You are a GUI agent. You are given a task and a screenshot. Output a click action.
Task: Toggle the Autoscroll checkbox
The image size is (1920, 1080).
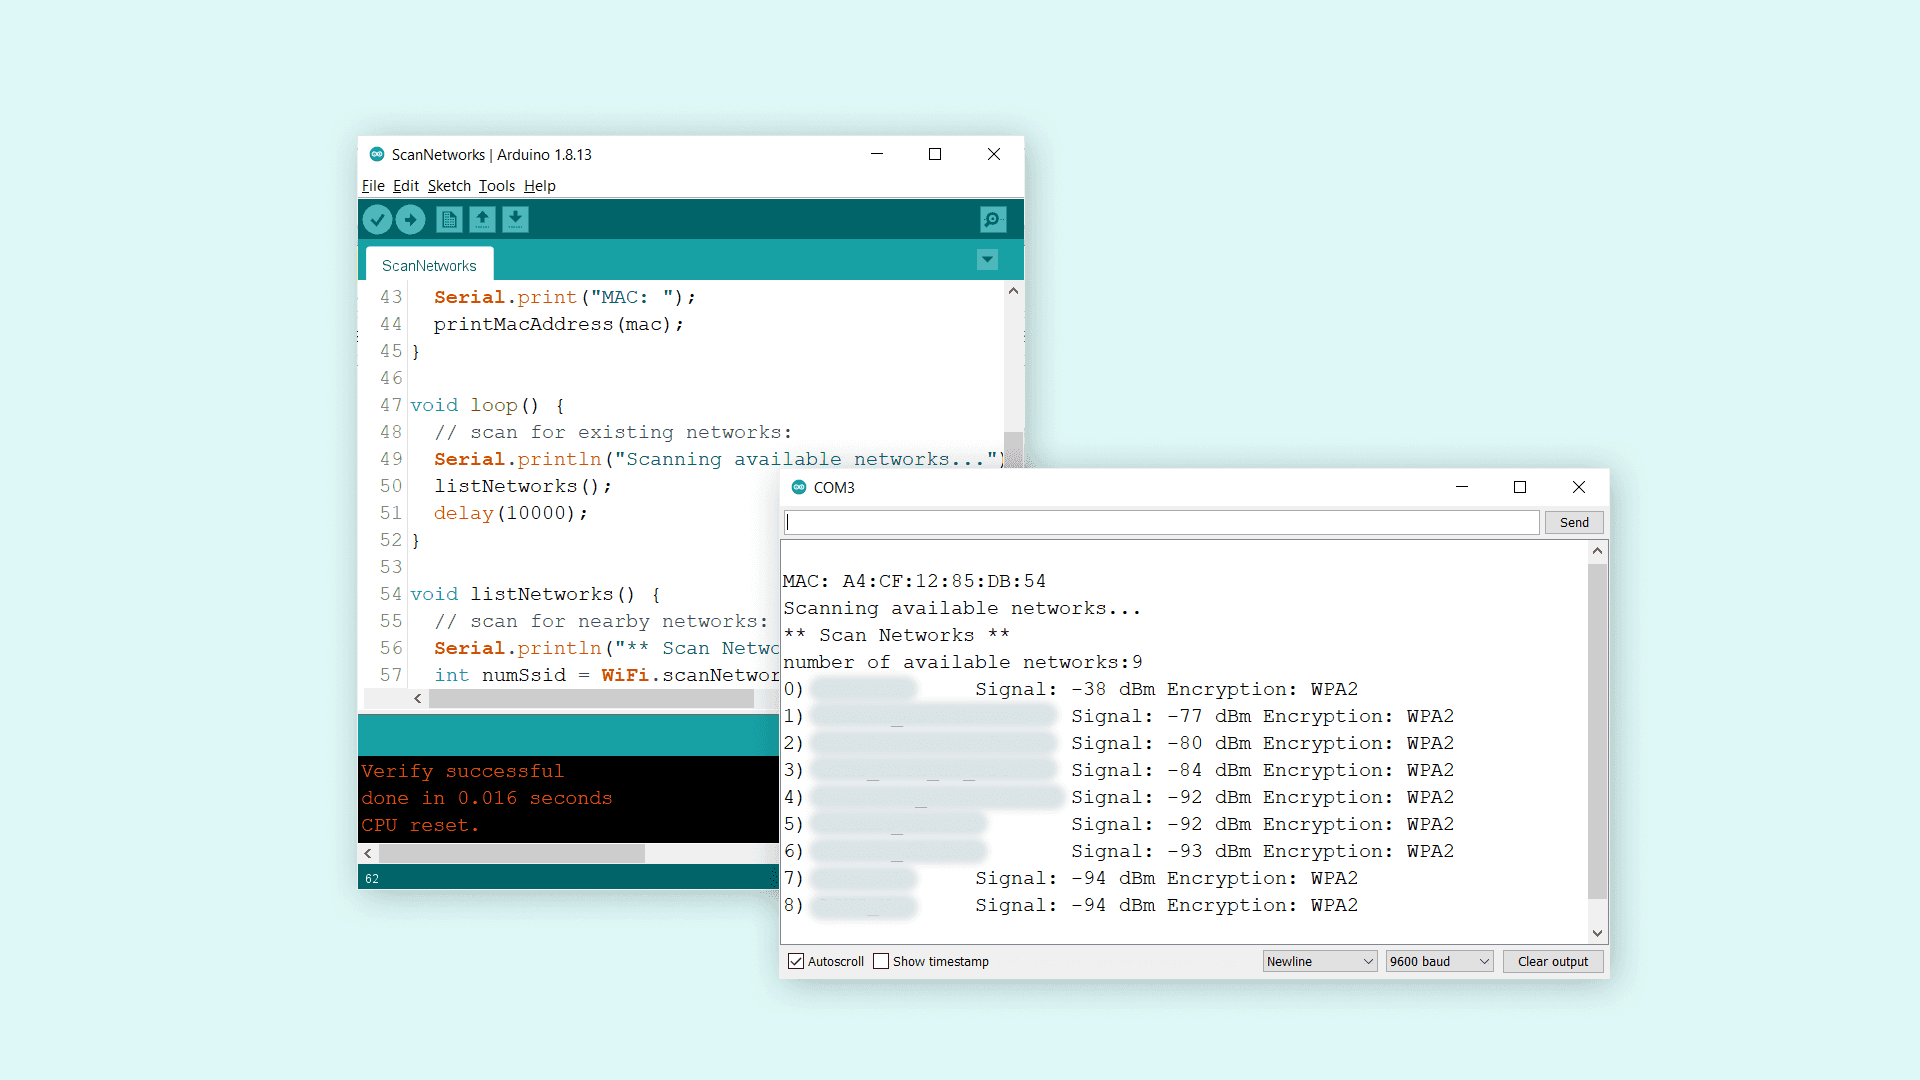[x=796, y=961]
